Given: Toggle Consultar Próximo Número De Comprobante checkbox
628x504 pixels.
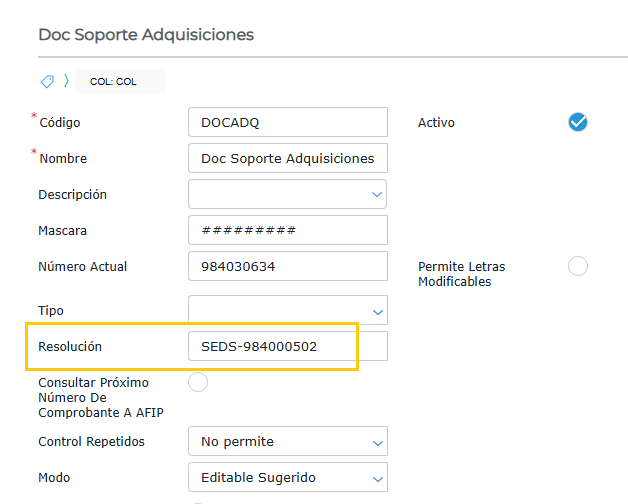Looking at the screenshot, I should [198, 382].
